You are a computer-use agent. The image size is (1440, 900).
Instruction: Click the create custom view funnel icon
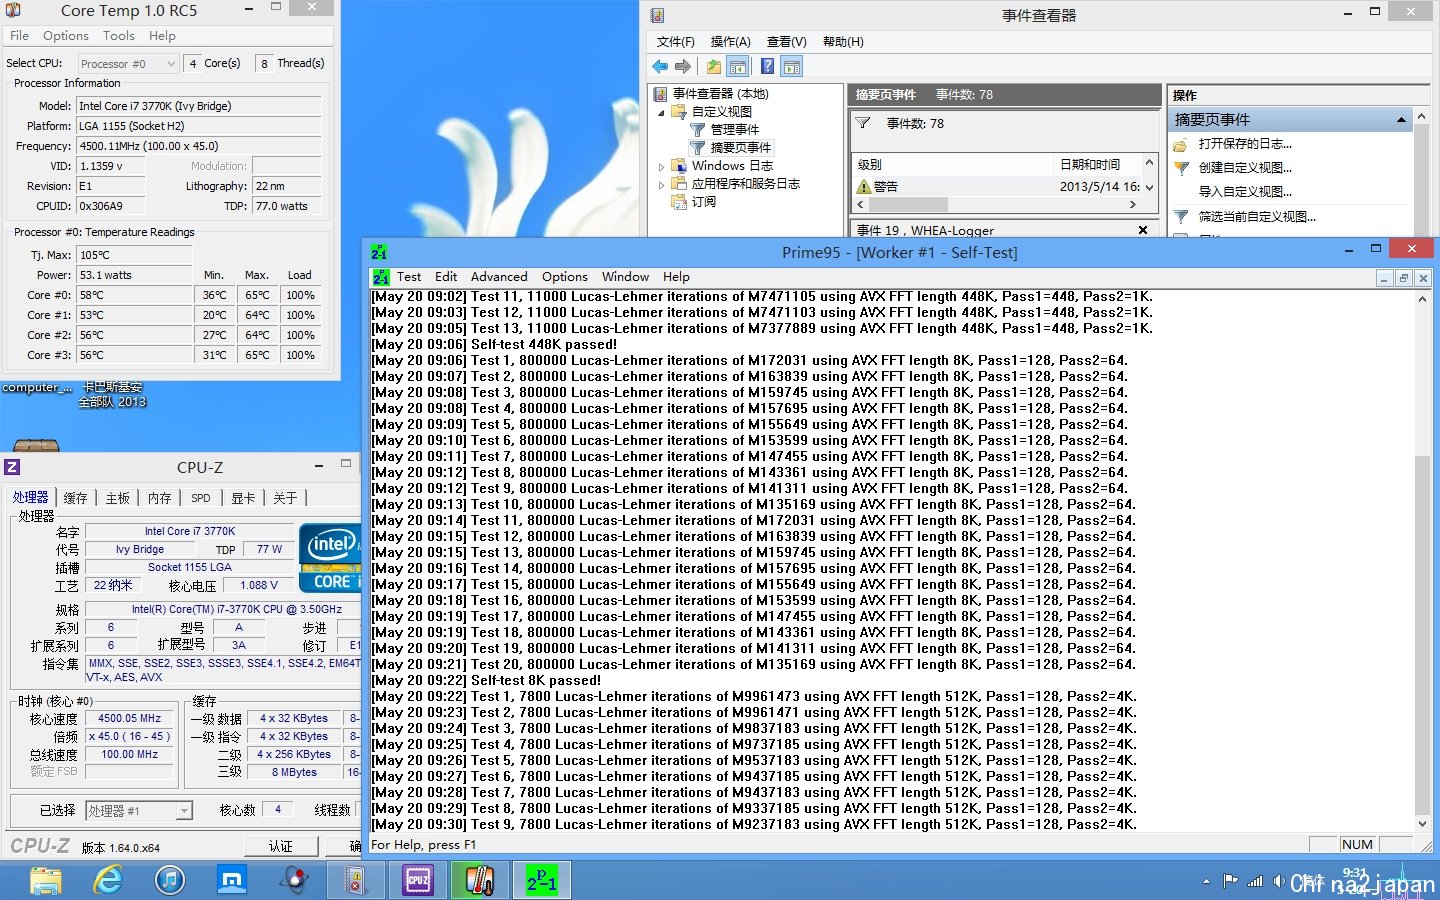point(1181,168)
